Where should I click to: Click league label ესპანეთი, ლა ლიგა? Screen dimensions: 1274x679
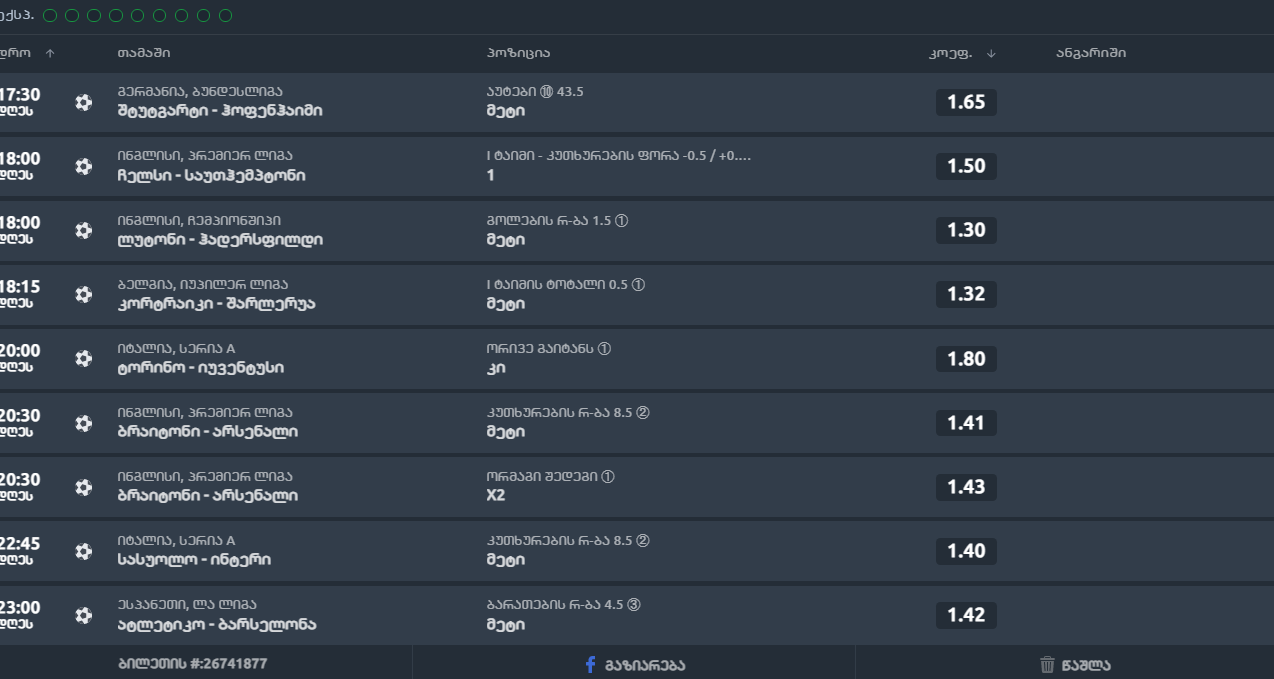187,605
